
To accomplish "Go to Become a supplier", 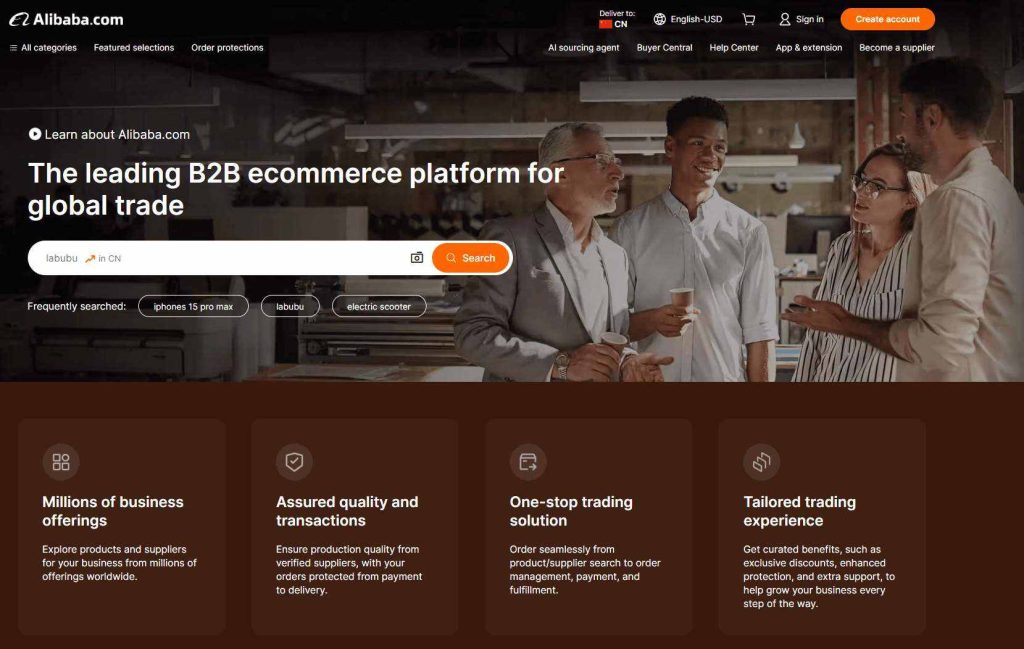I will click(x=897, y=48).
